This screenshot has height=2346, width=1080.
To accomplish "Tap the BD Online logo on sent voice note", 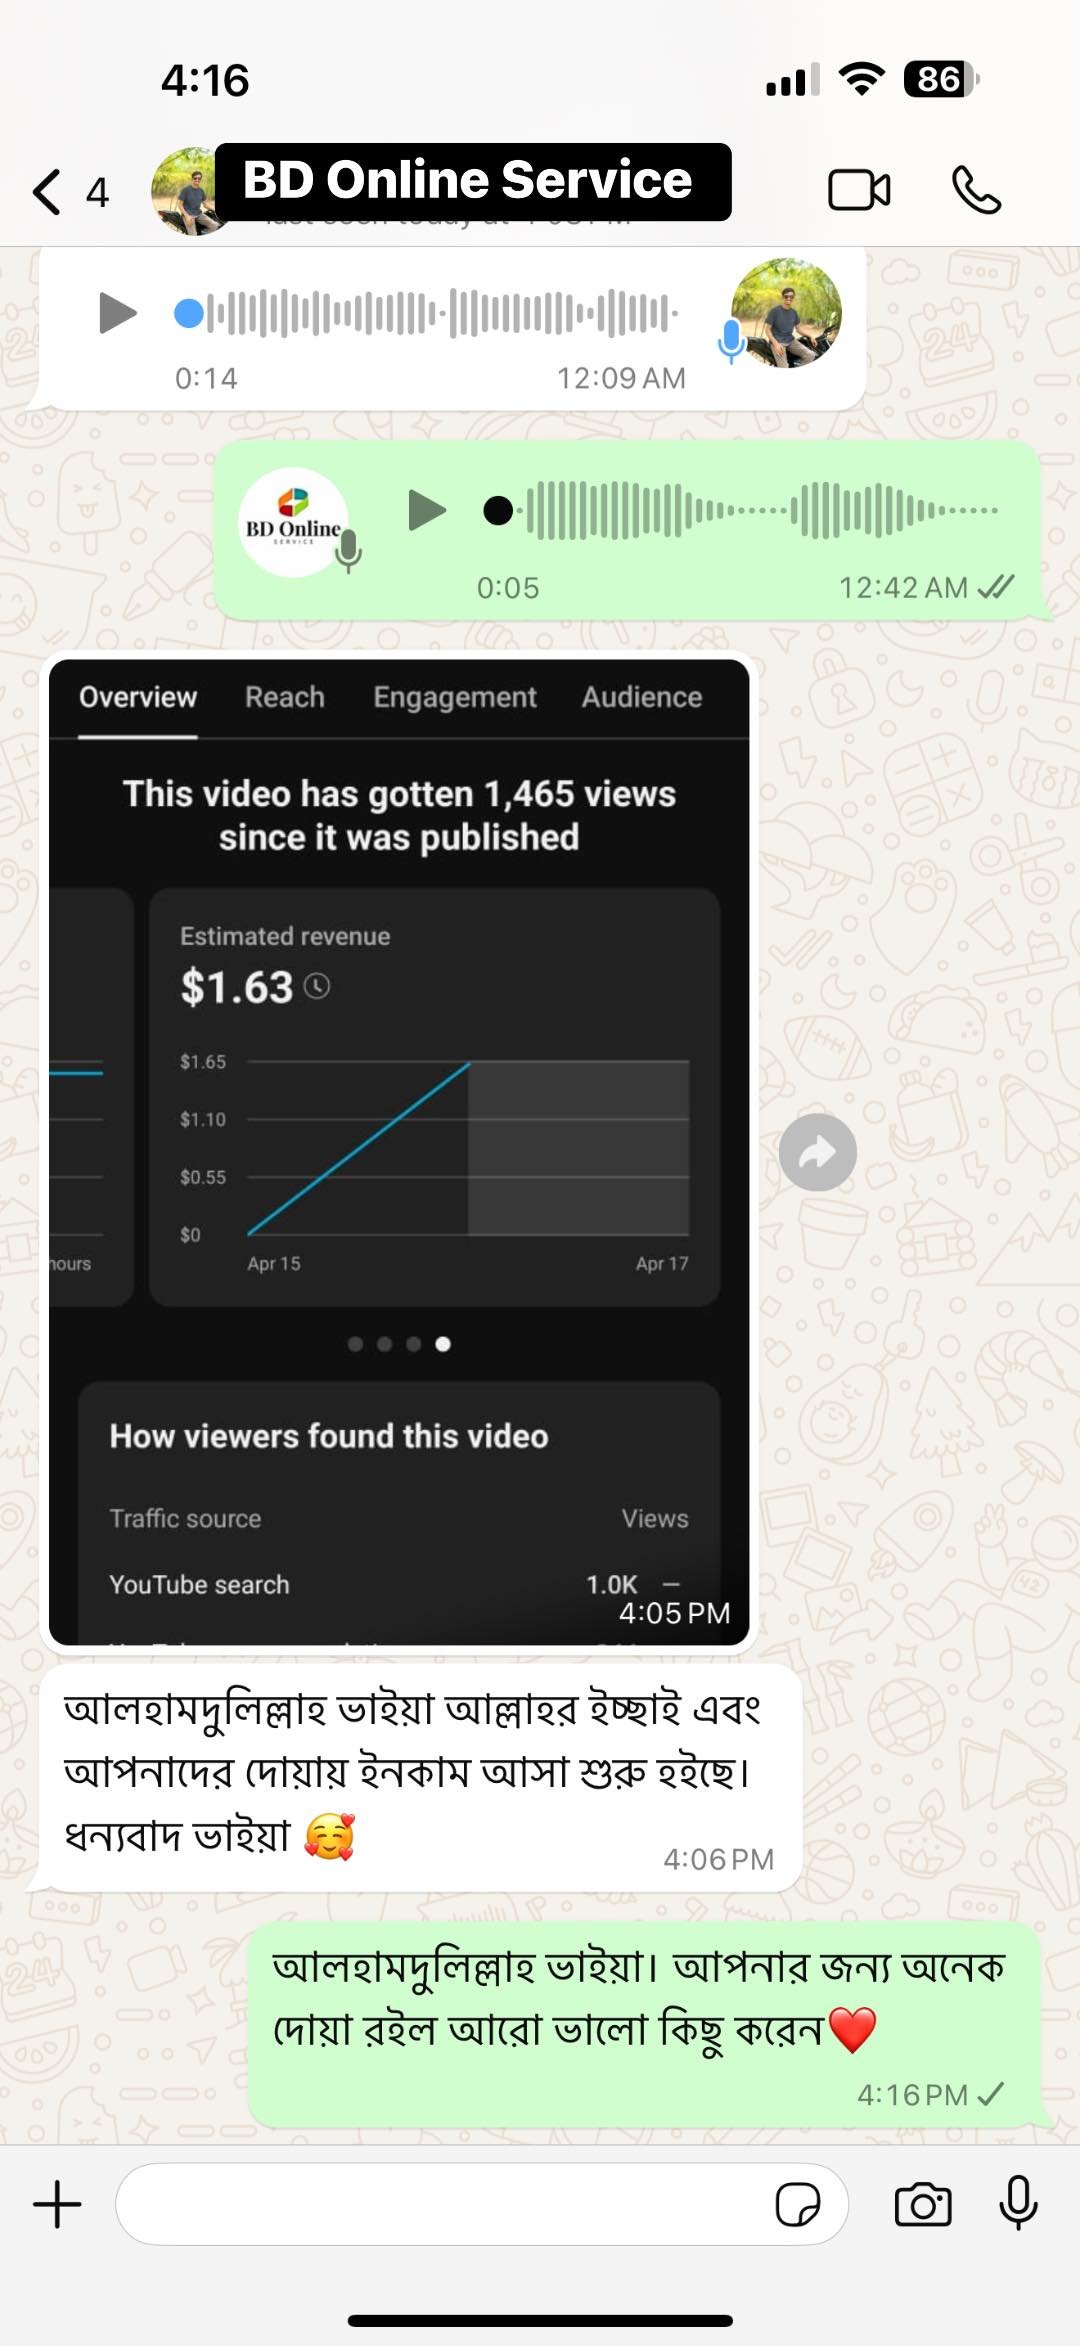I will coord(293,522).
